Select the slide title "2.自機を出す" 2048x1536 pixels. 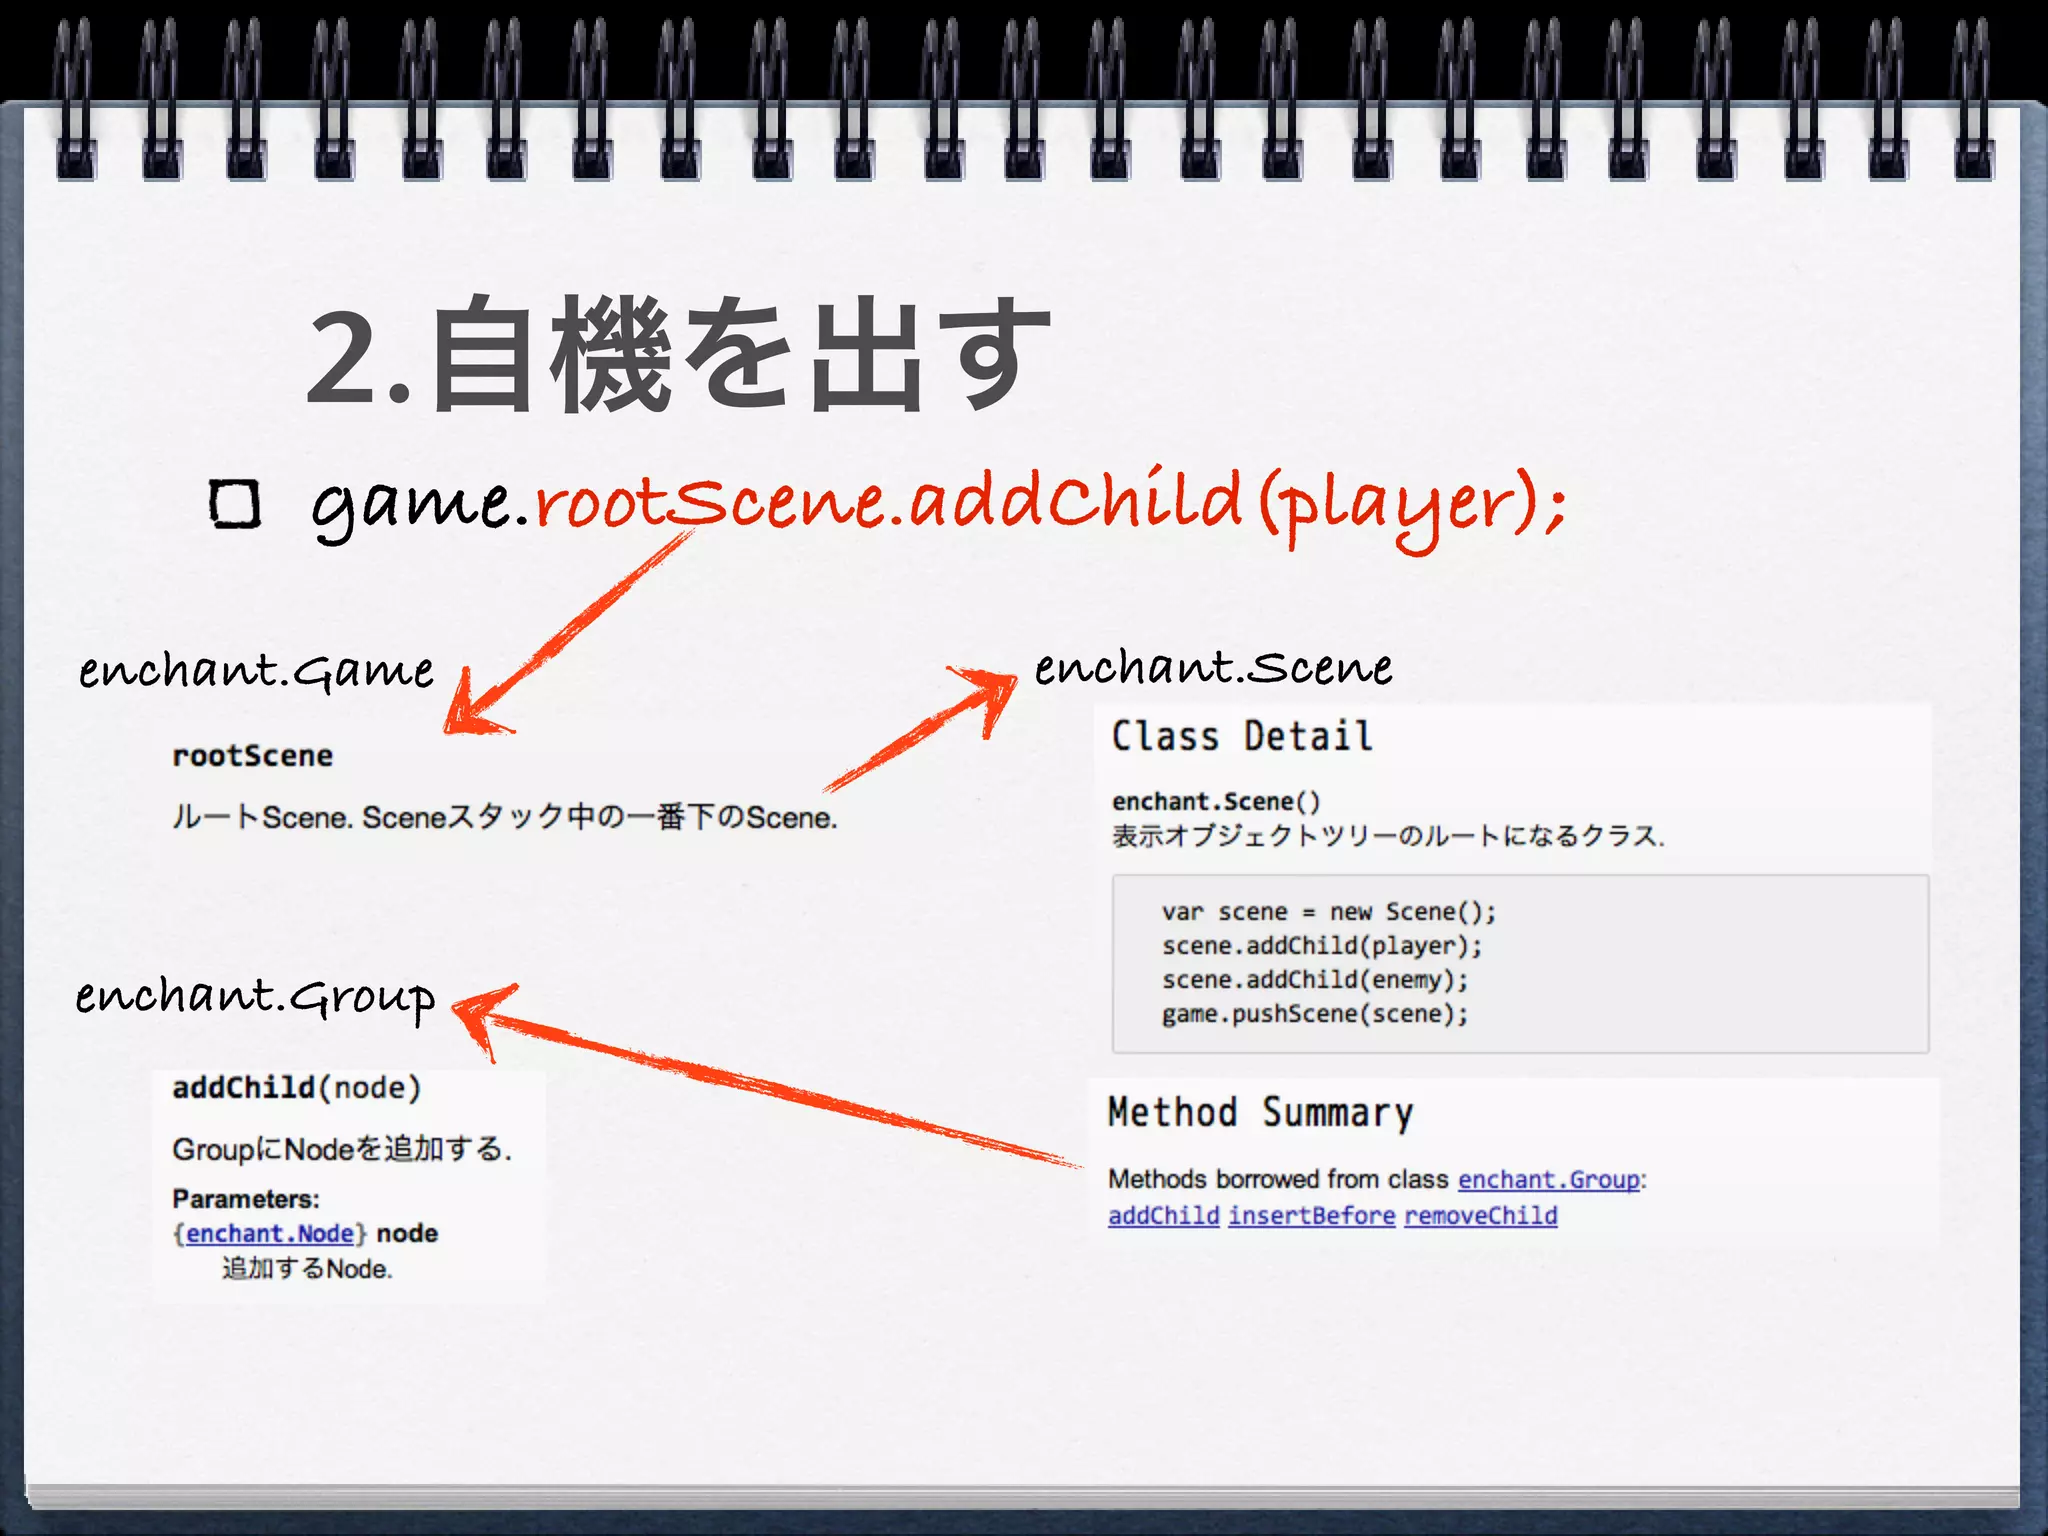(x=678, y=355)
